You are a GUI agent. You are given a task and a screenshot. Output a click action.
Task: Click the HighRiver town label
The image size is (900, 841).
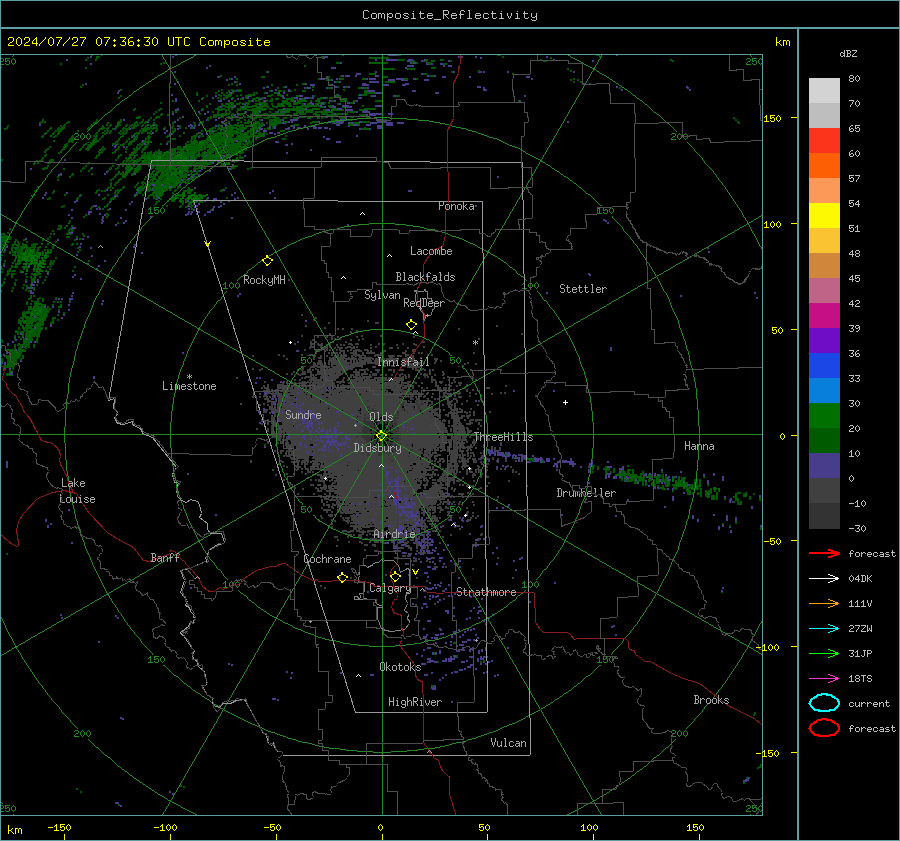click(x=415, y=702)
